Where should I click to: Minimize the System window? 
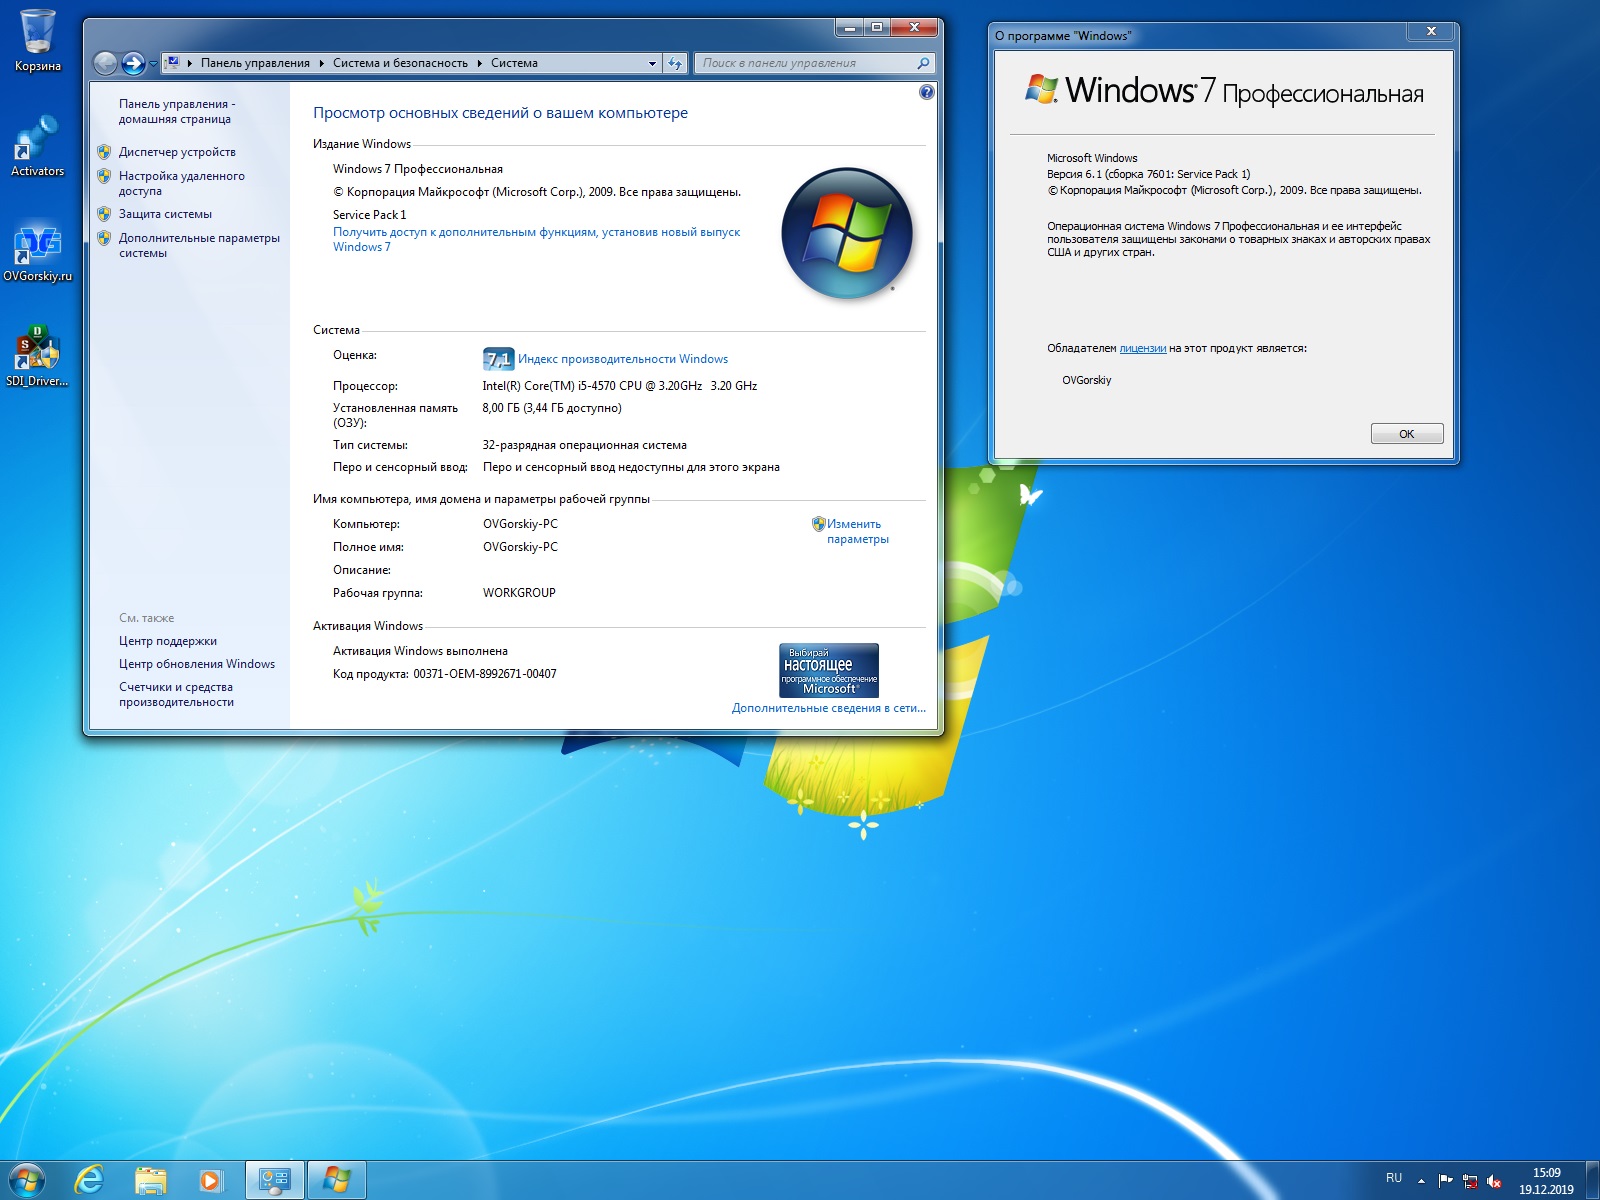[x=850, y=28]
